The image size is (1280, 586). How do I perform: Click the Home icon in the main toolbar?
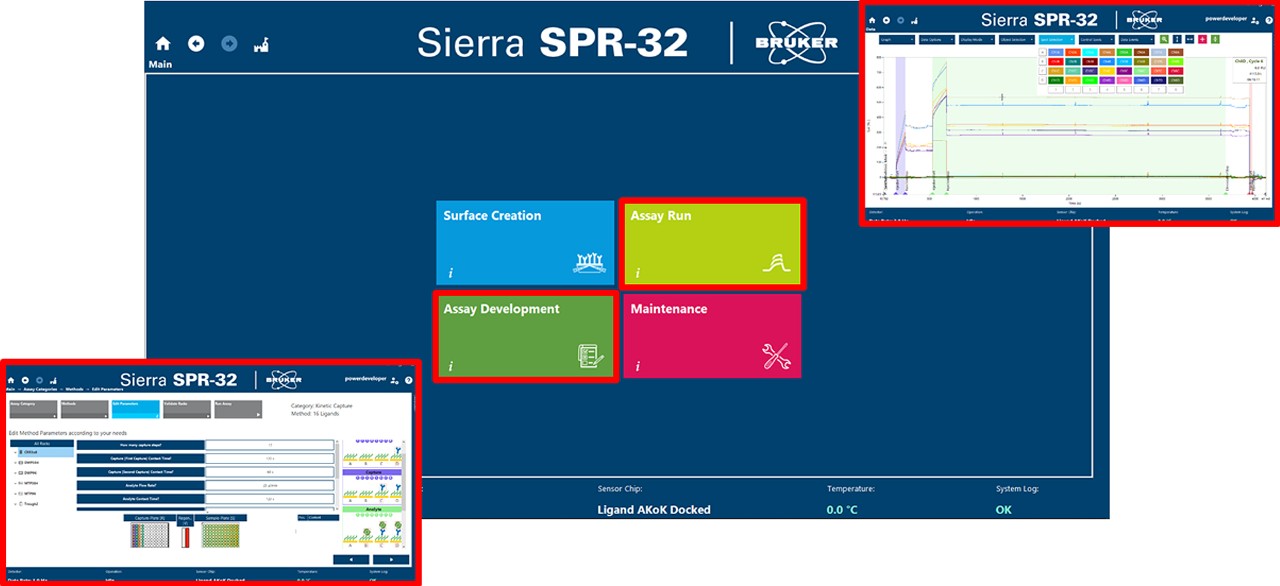[161, 43]
